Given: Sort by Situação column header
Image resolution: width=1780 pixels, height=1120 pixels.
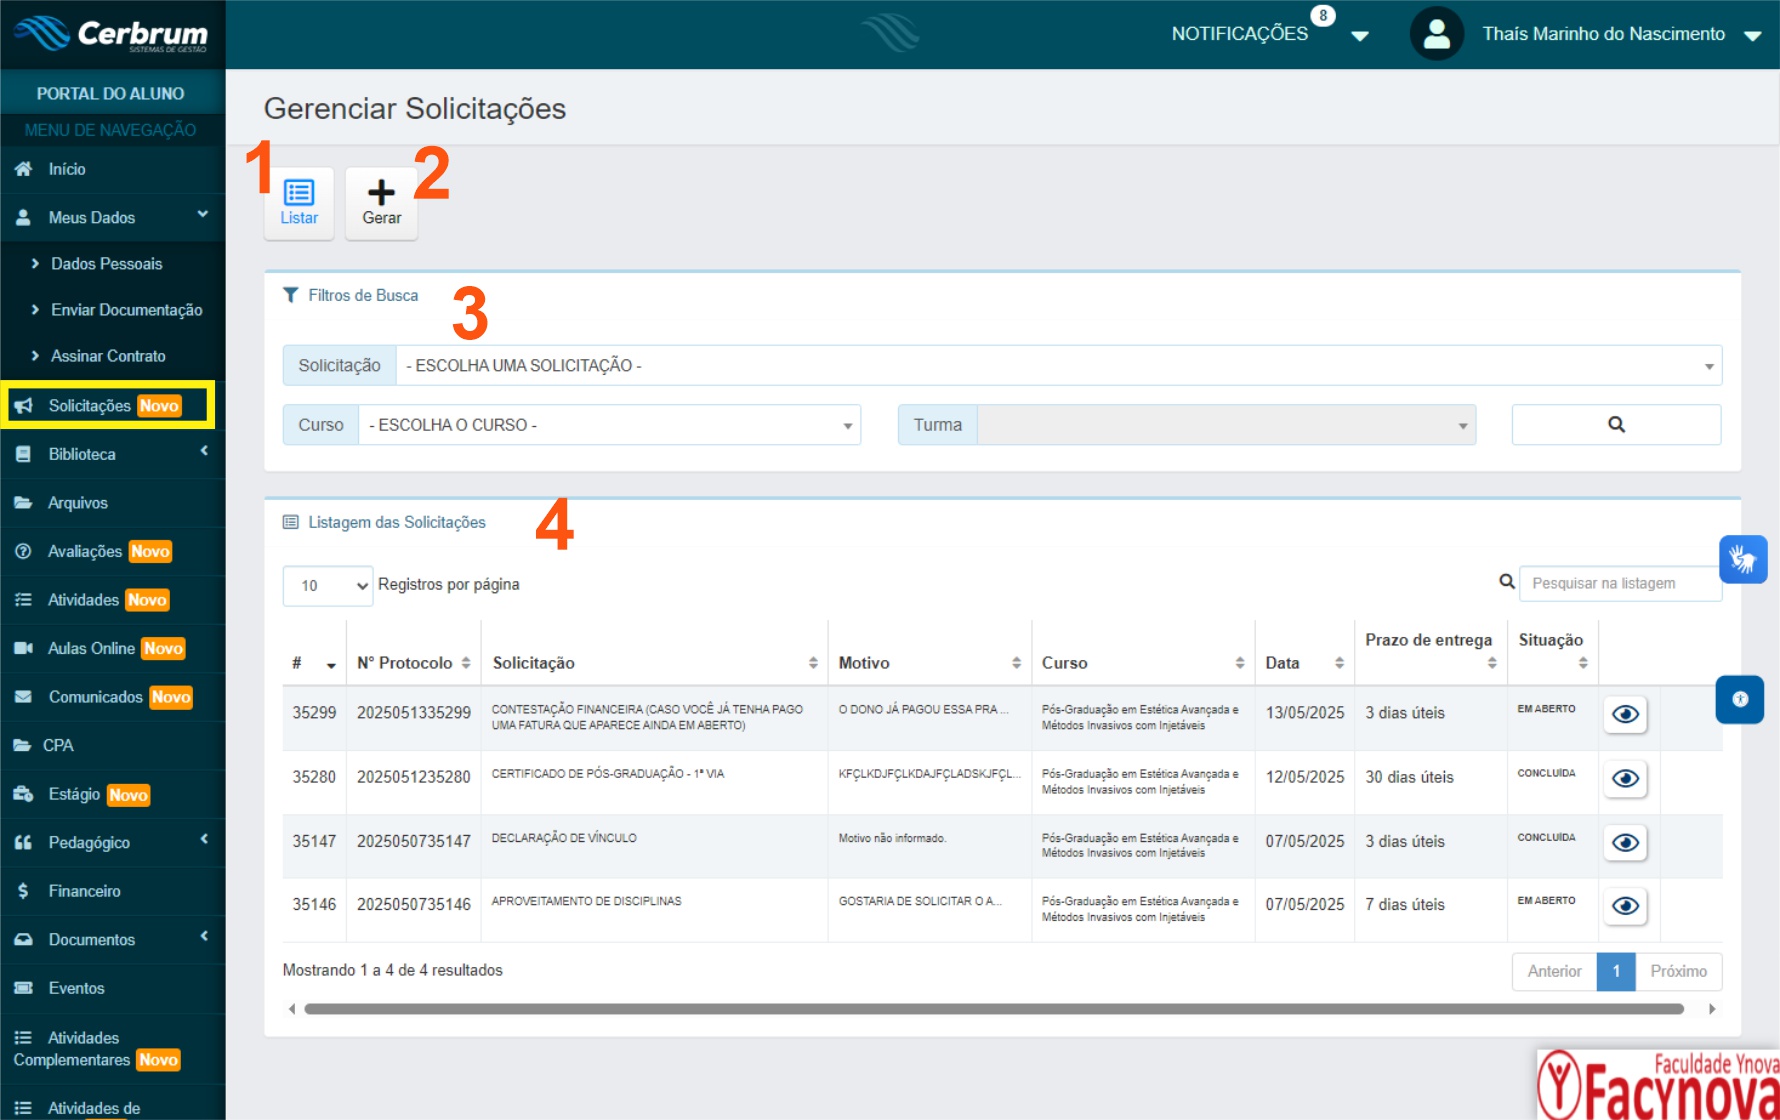Looking at the screenshot, I should tap(1553, 652).
